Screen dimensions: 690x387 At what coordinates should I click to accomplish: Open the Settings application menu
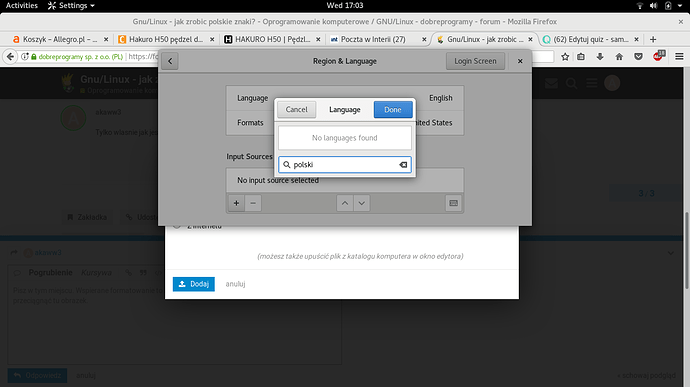pyautogui.click(x=71, y=5)
